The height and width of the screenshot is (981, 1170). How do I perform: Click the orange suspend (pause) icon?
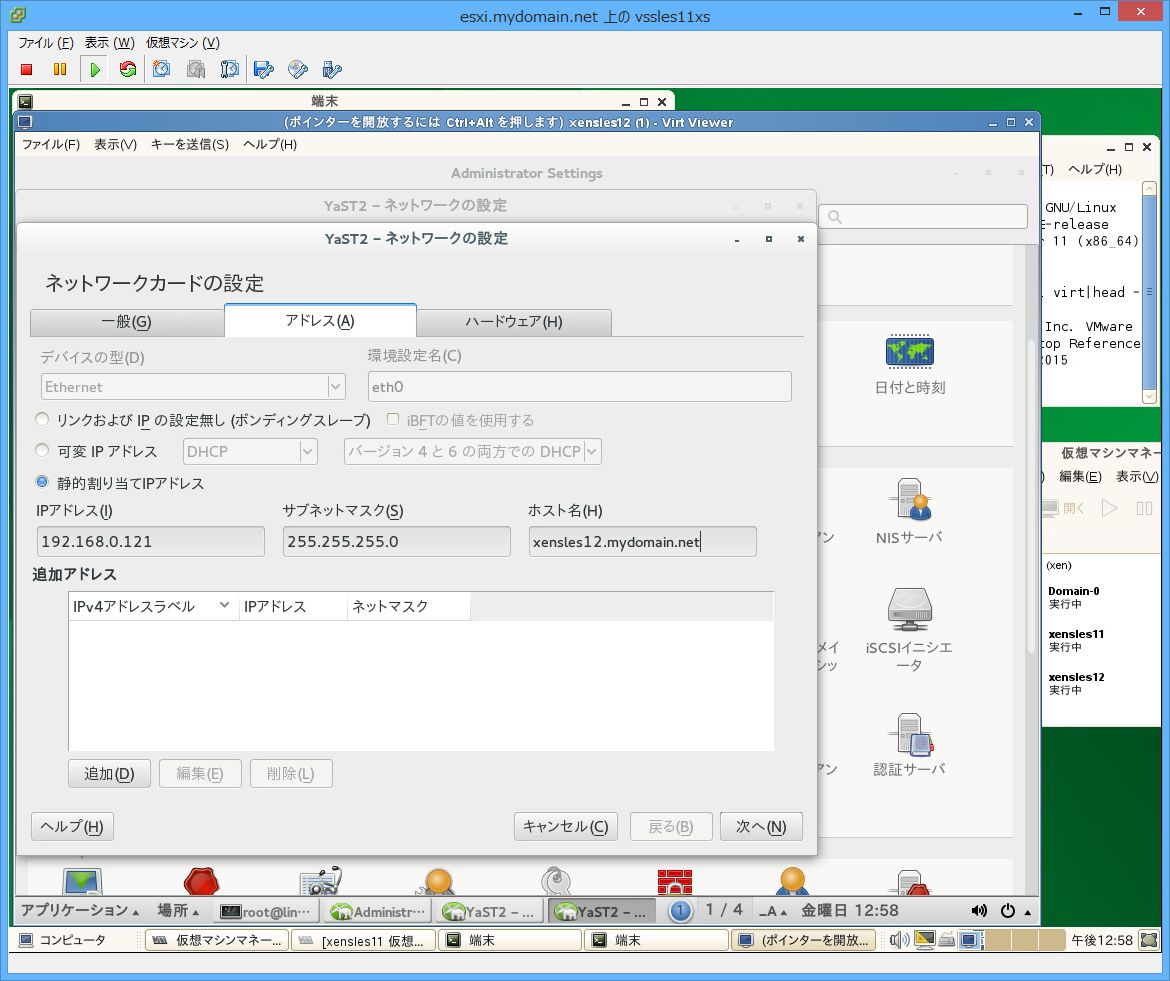point(60,69)
